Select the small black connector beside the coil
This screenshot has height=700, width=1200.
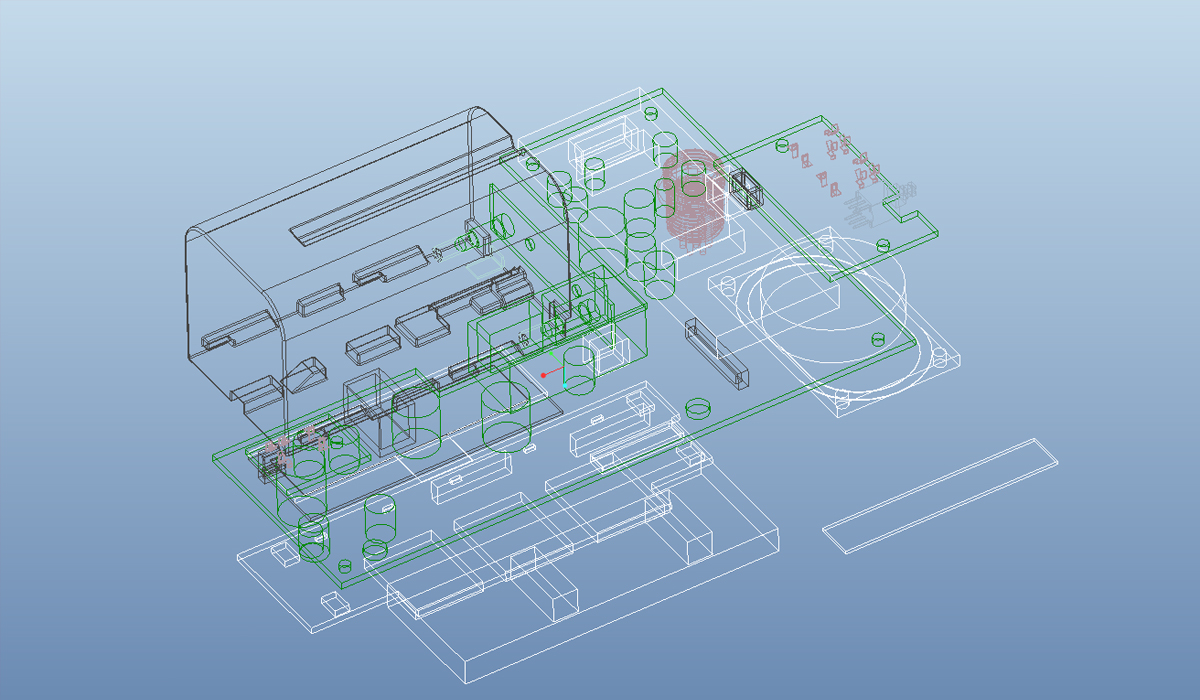click(x=747, y=188)
